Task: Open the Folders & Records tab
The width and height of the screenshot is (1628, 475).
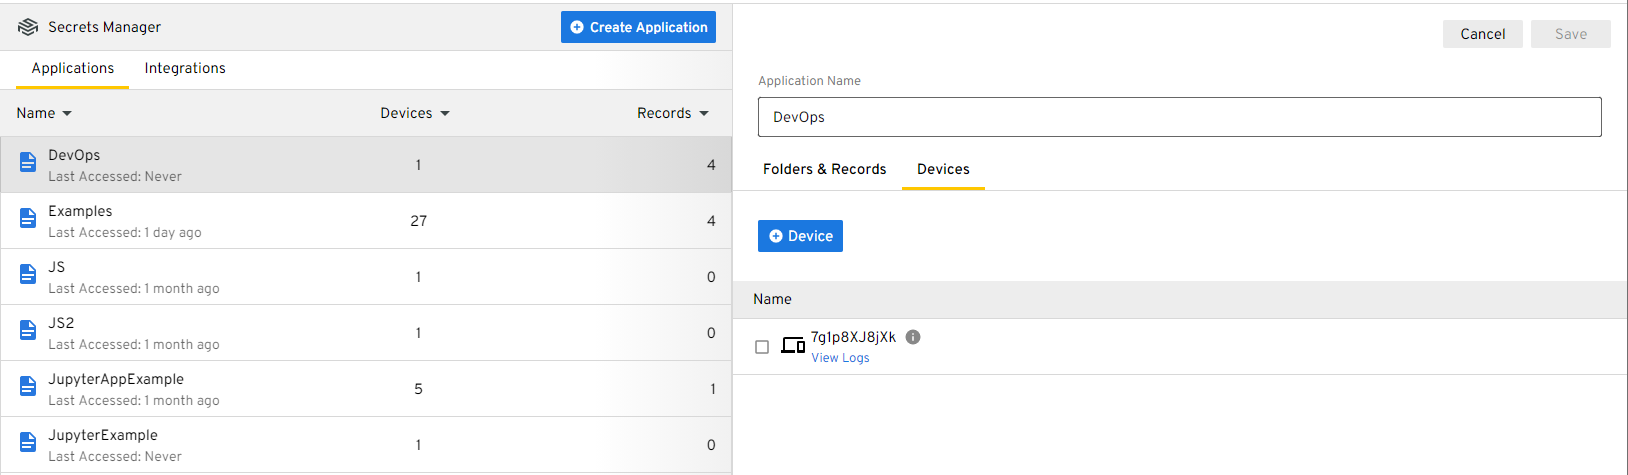Action: click(x=824, y=169)
